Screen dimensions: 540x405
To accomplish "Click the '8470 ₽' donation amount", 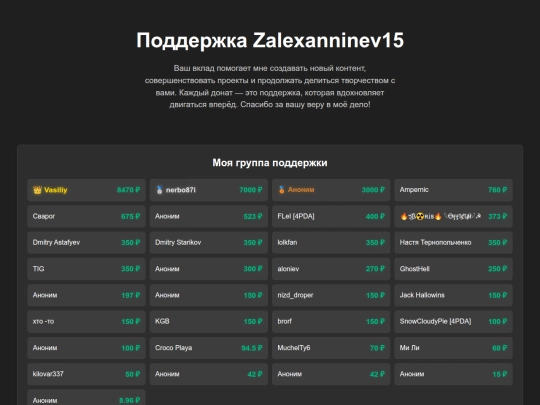I will 128,190.
